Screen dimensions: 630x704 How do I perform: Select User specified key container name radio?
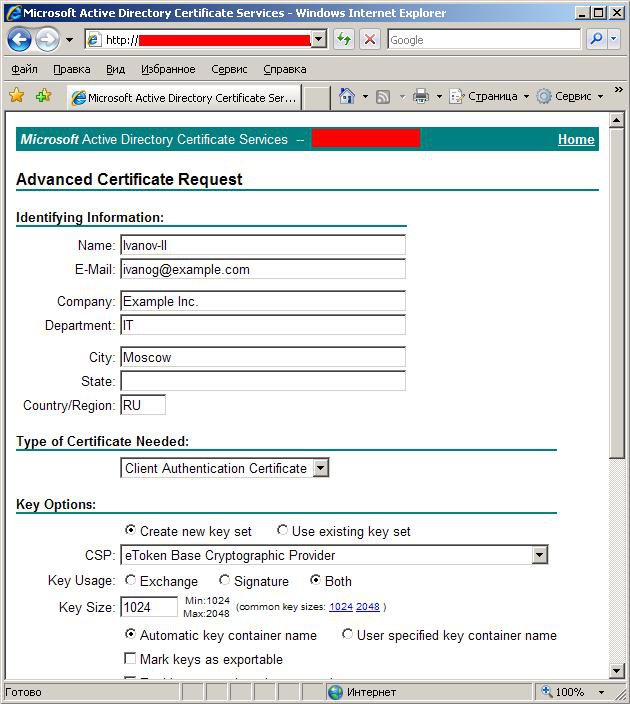point(347,634)
